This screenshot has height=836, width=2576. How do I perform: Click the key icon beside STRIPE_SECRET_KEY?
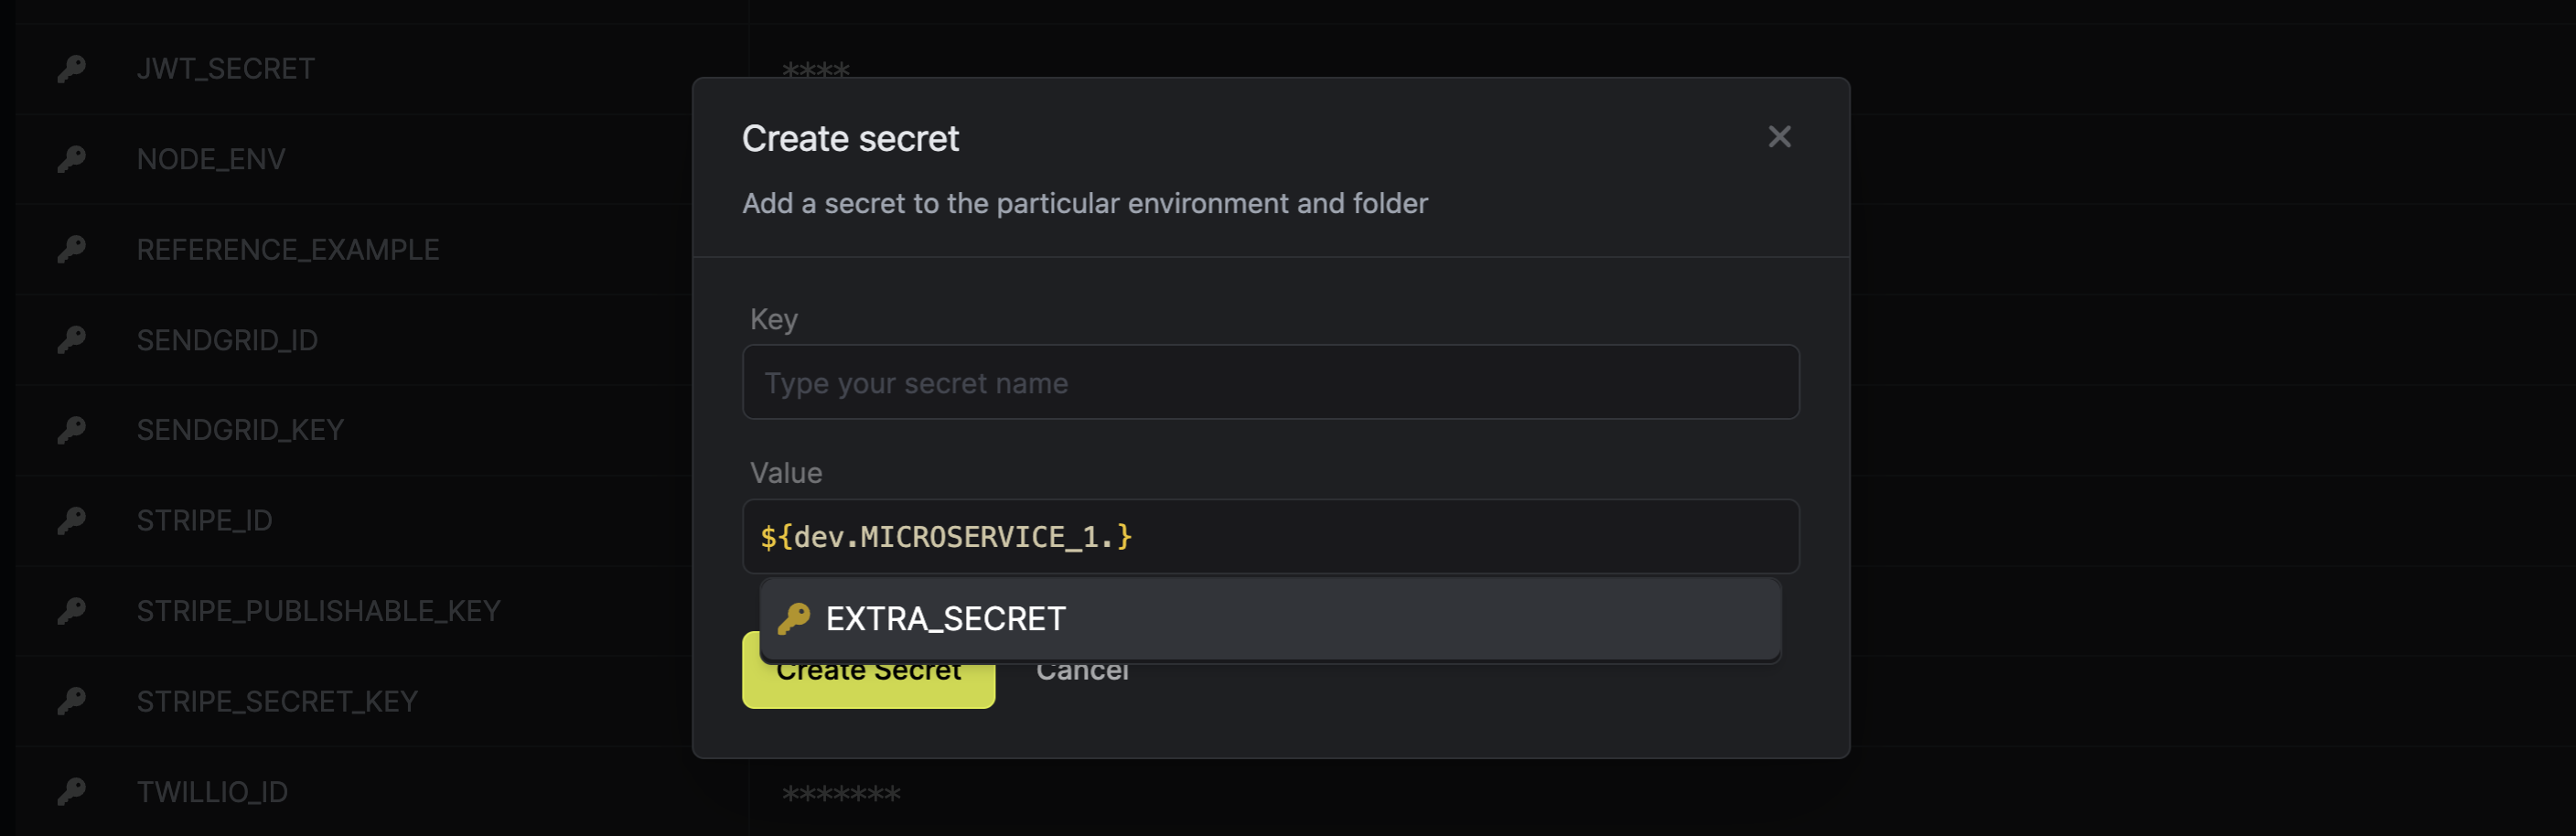tap(70, 701)
